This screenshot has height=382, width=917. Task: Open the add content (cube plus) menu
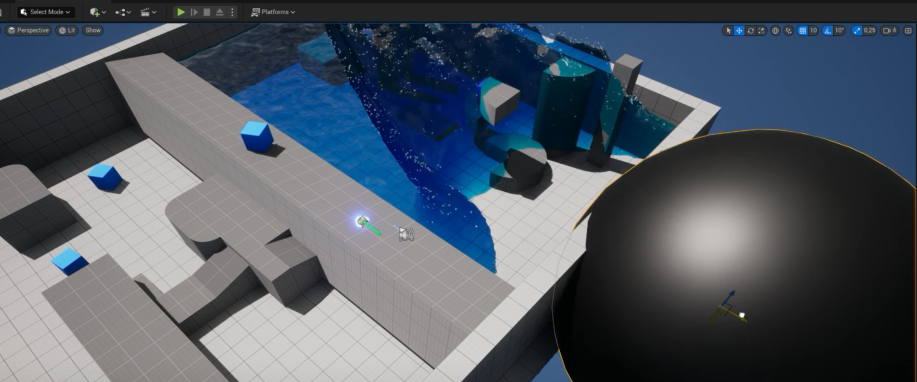98,12
